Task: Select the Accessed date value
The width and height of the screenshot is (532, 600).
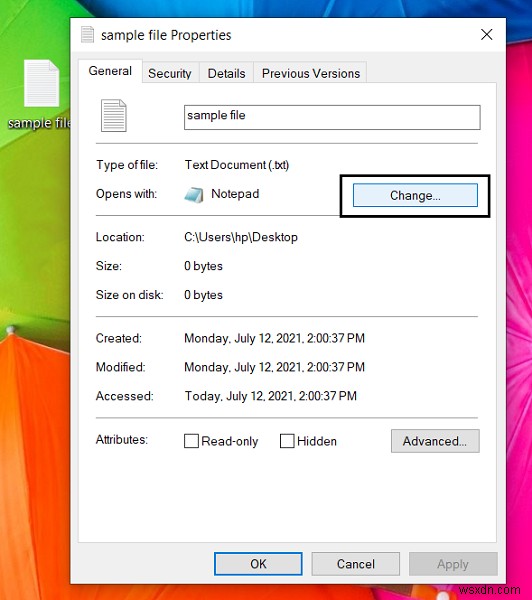Action: click(x=271, y=396)
